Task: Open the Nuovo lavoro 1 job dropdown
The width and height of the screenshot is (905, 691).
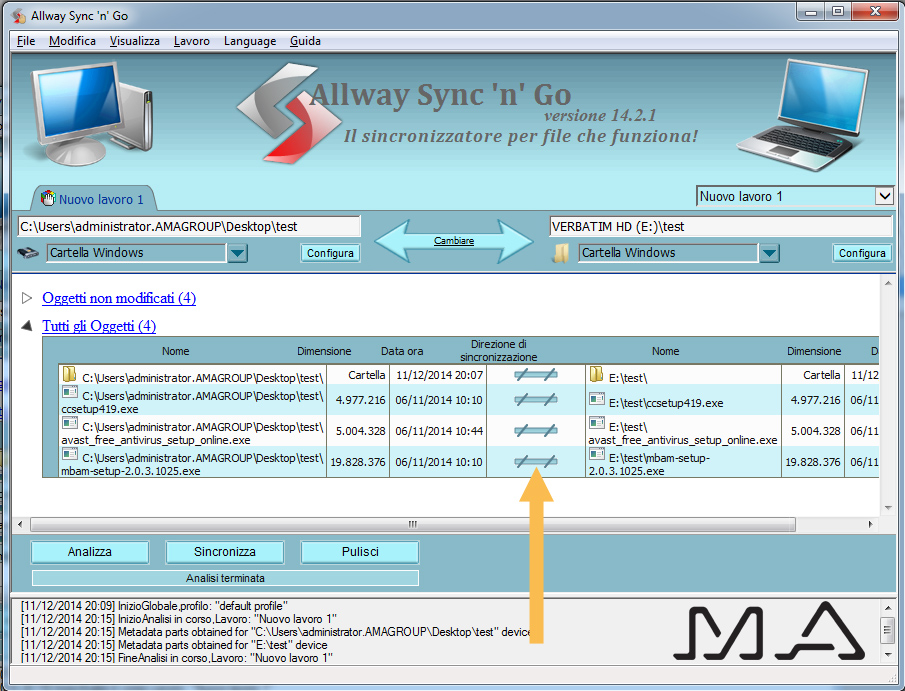Action: point(884,196)
